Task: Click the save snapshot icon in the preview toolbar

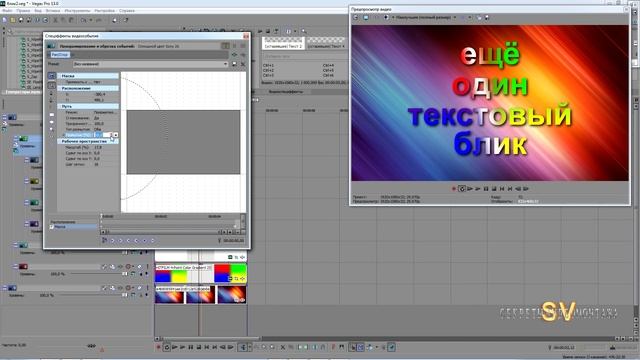Action: click(x=487, y=18)
